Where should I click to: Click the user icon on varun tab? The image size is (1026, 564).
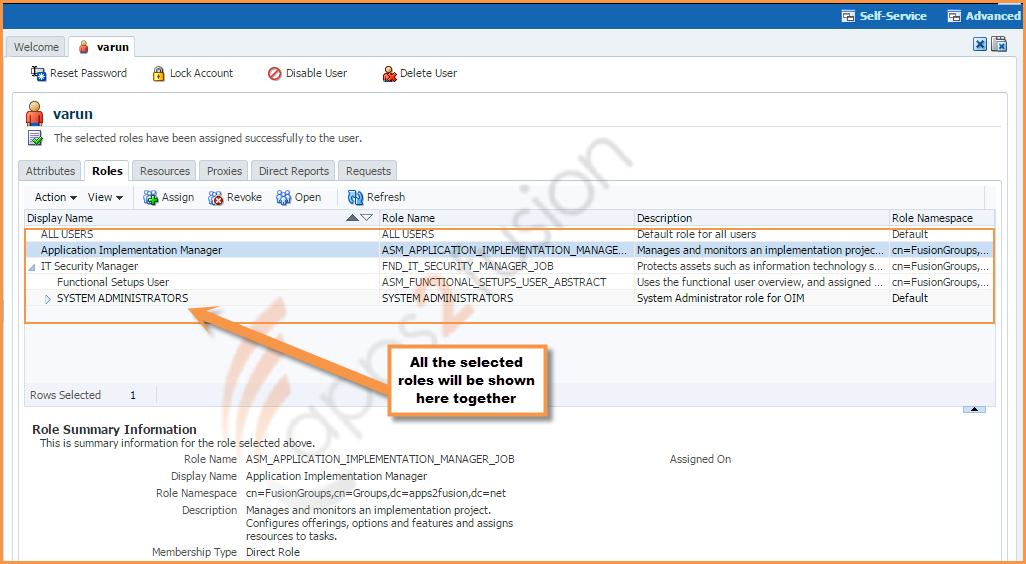click(x=84, y=47)
